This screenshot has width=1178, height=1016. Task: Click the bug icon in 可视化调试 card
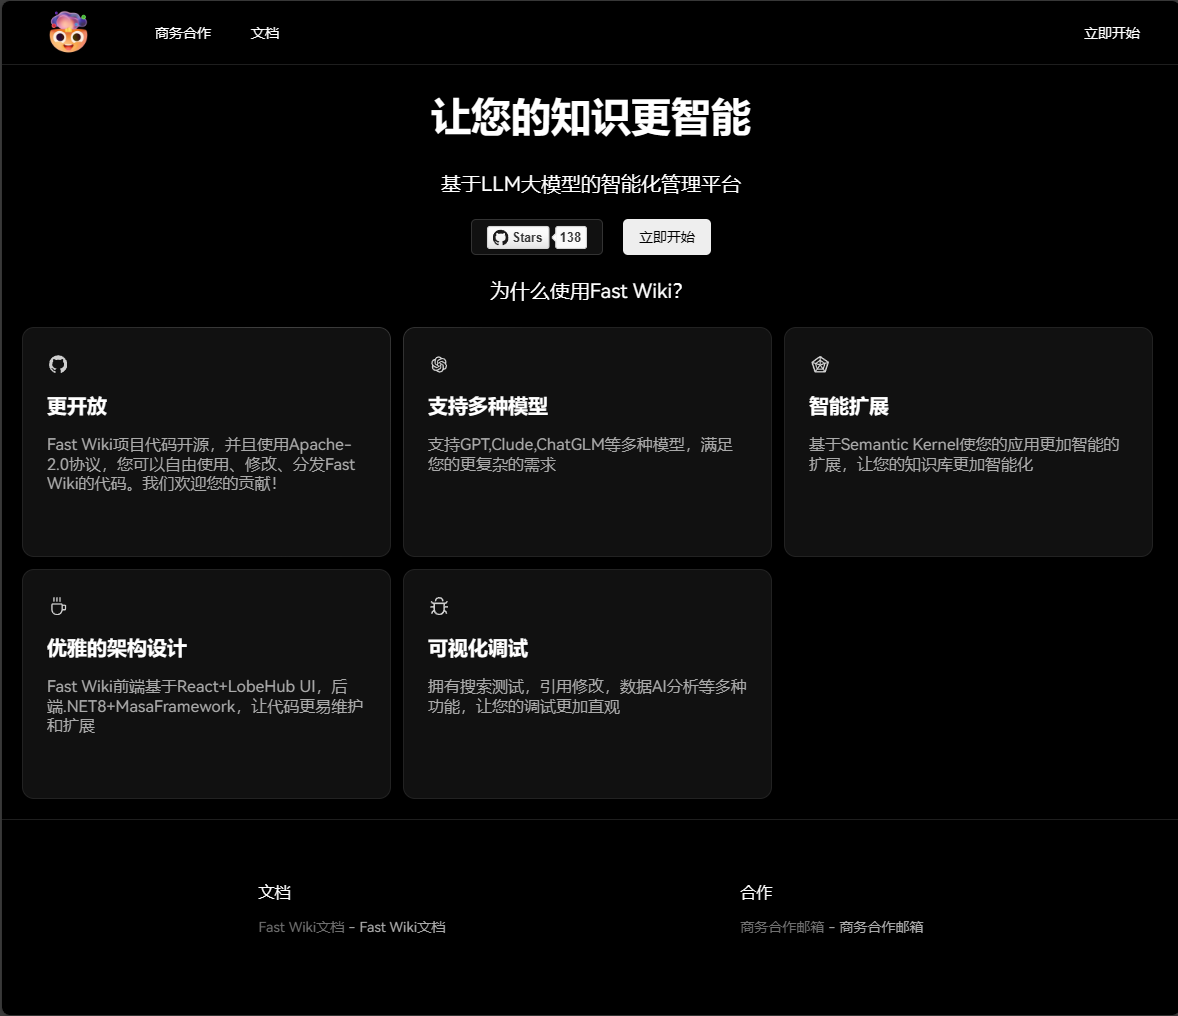click(x=439, y=606)
